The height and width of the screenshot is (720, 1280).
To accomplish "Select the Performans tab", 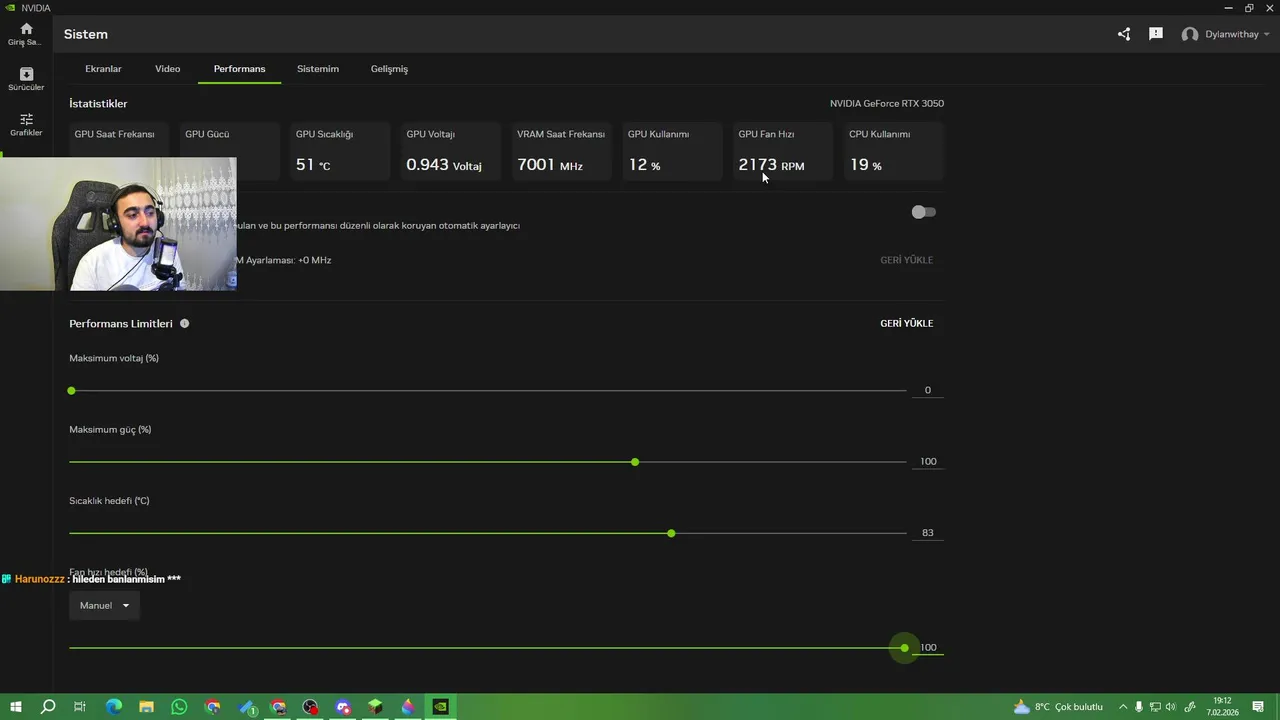I will tap(239, 69).
